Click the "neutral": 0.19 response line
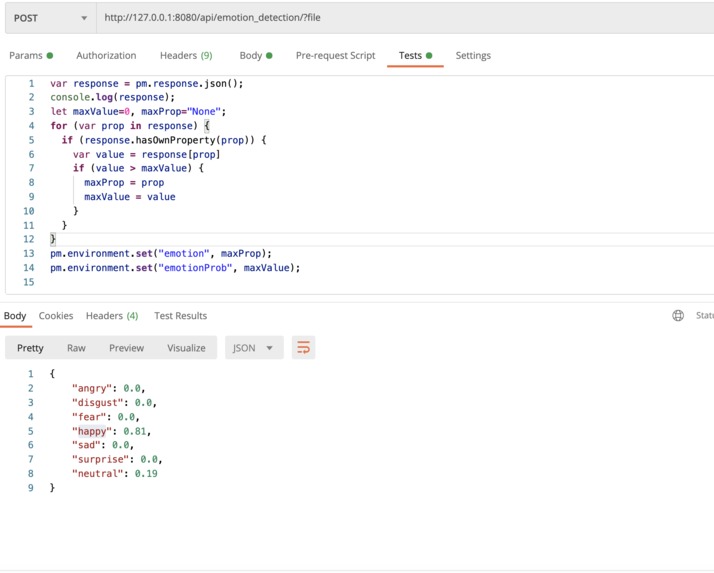Image resolution: width=714 pixels, height=573 pixels. (114, 474)
